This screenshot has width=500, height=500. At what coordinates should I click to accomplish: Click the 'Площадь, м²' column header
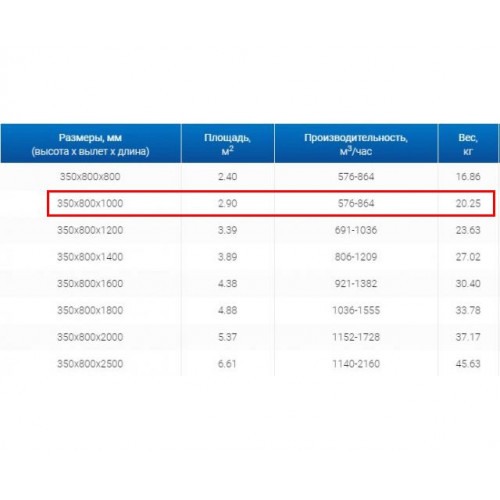click(x=228, y=144)
